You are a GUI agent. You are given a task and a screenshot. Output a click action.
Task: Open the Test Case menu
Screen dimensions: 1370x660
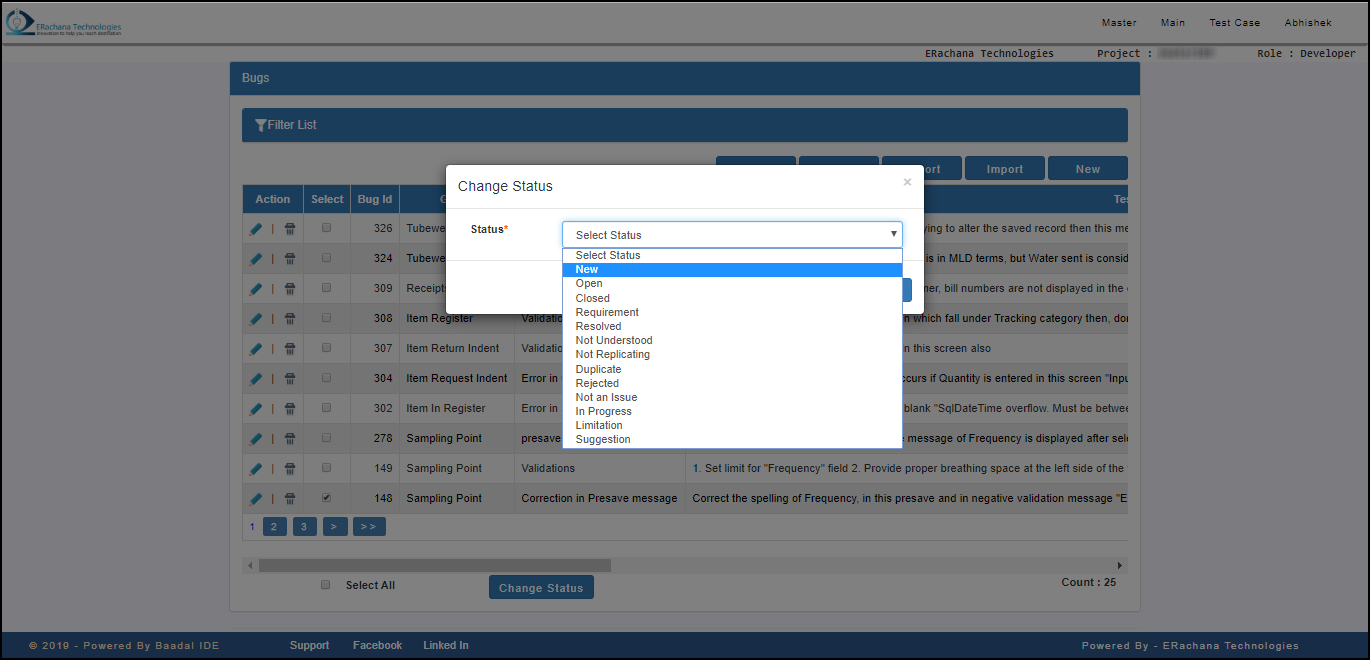[1235, 23]
